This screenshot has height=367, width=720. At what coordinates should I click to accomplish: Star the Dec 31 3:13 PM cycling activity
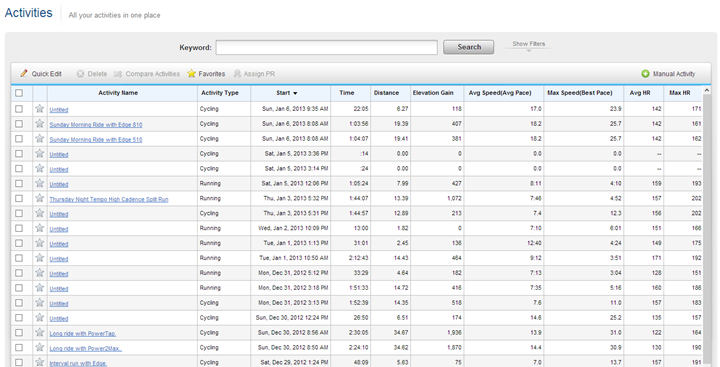coord(39,303)
